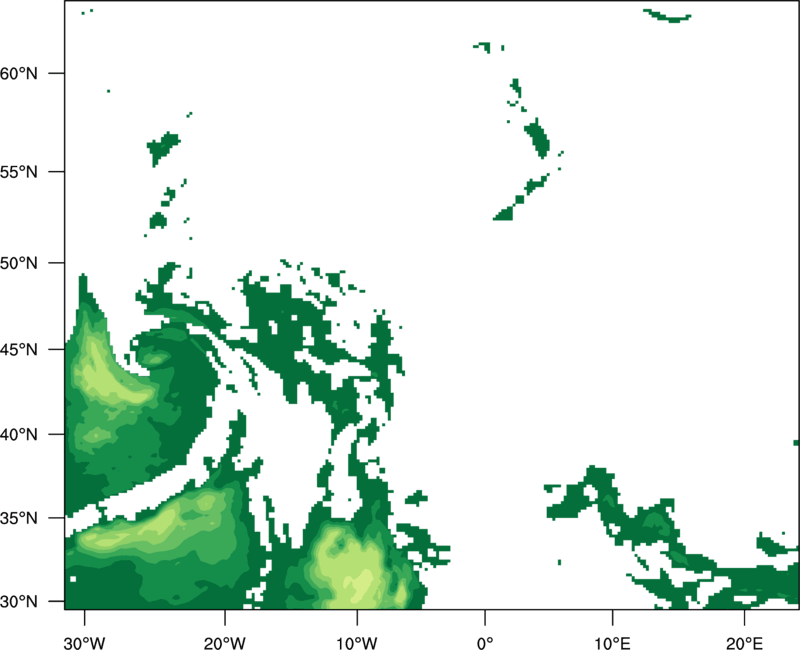Click the 30°W longitude label

point(84,643)
